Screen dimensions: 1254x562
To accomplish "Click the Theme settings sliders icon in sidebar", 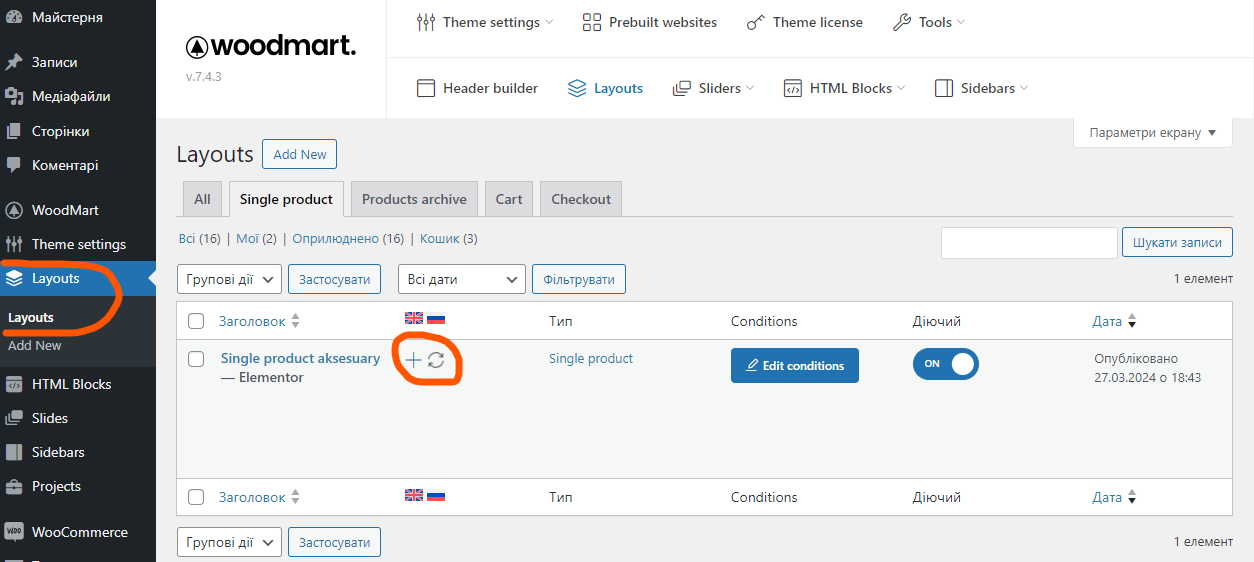I will tap(14, 244).
